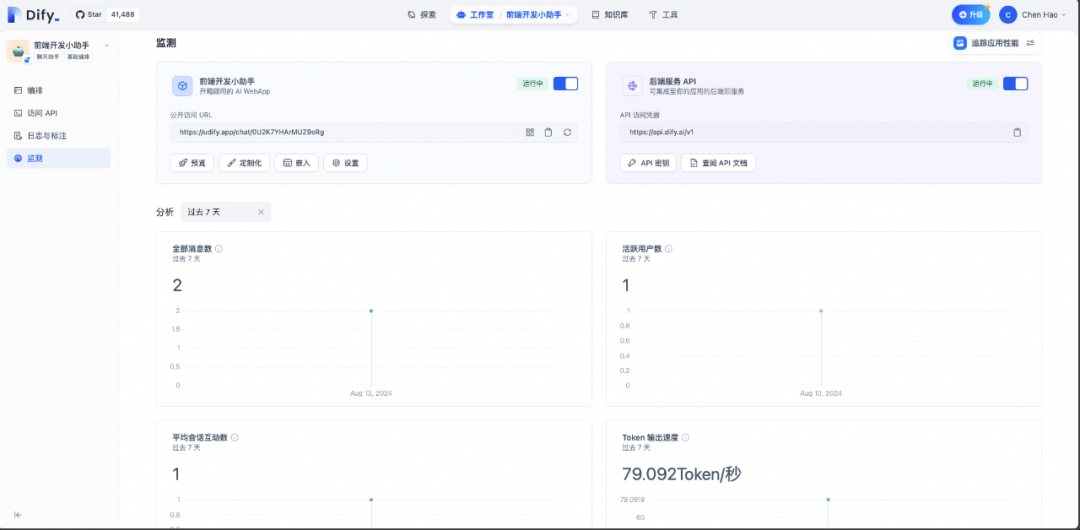Viewport: 1080px width, 530px height.
Task: Select 监测 in sidebar
Action: tap(59, 159)
